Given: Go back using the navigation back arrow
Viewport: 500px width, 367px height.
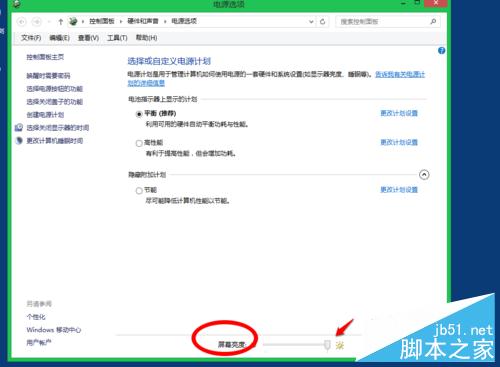Looking at the screenshot, I should (x=22, y=22).
